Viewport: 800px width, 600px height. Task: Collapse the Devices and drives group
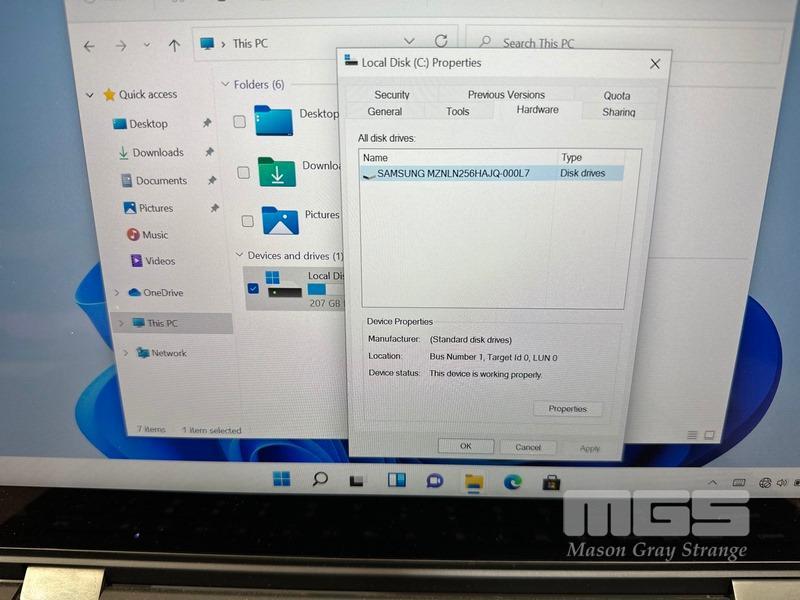click(x=238, y=256)
